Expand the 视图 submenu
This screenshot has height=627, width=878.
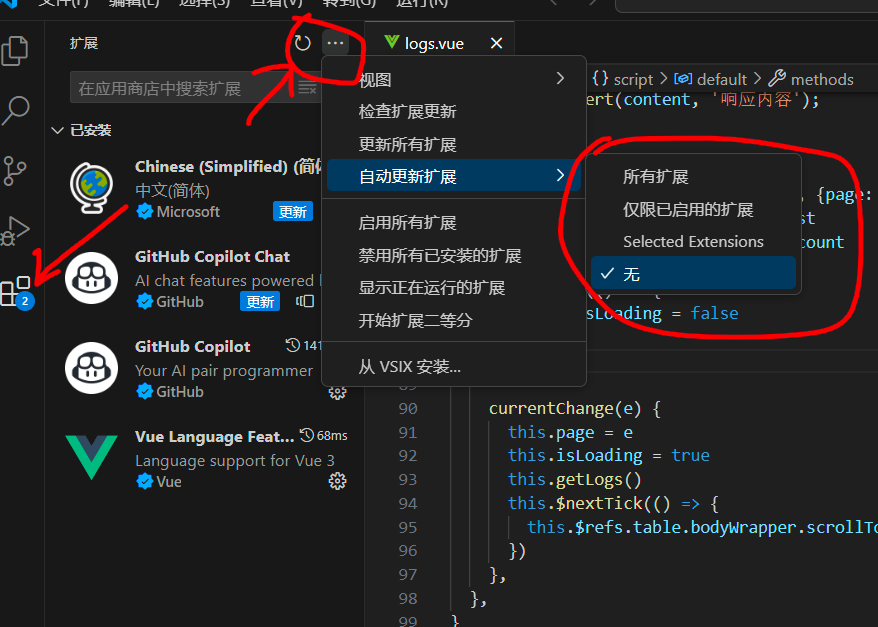coord(453,80)
